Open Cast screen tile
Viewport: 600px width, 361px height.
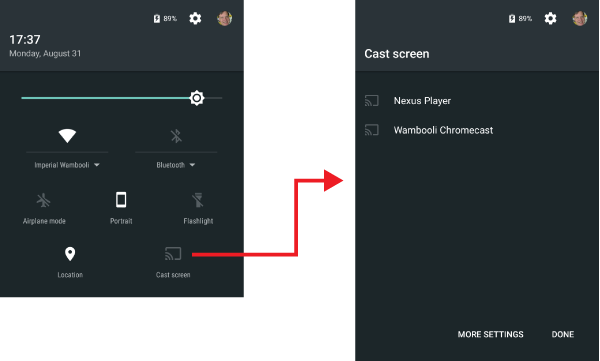pos(173,262)
